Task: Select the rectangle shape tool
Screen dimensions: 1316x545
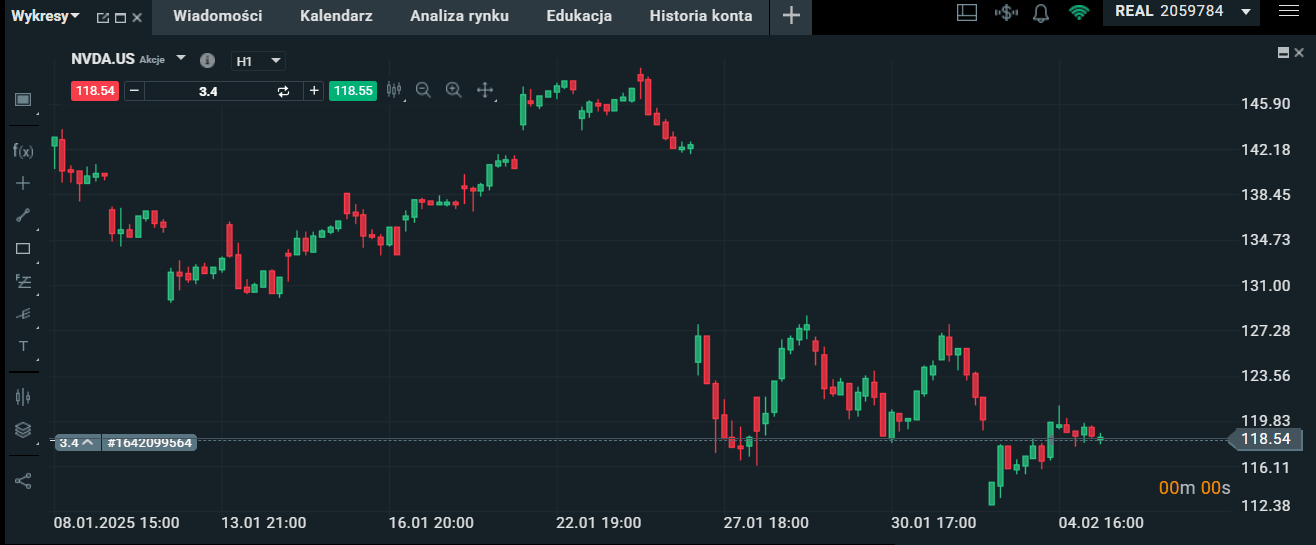Action: [23, 248]
